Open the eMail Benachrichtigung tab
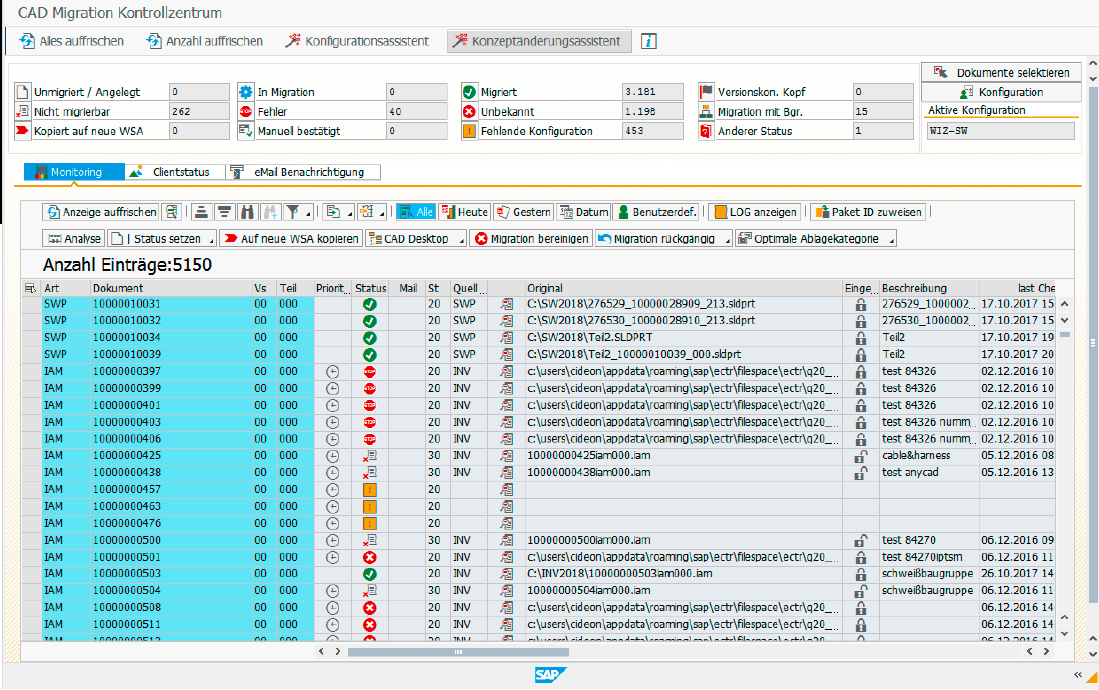Viewport: 1099px width, 690px height. click(303, 172)
